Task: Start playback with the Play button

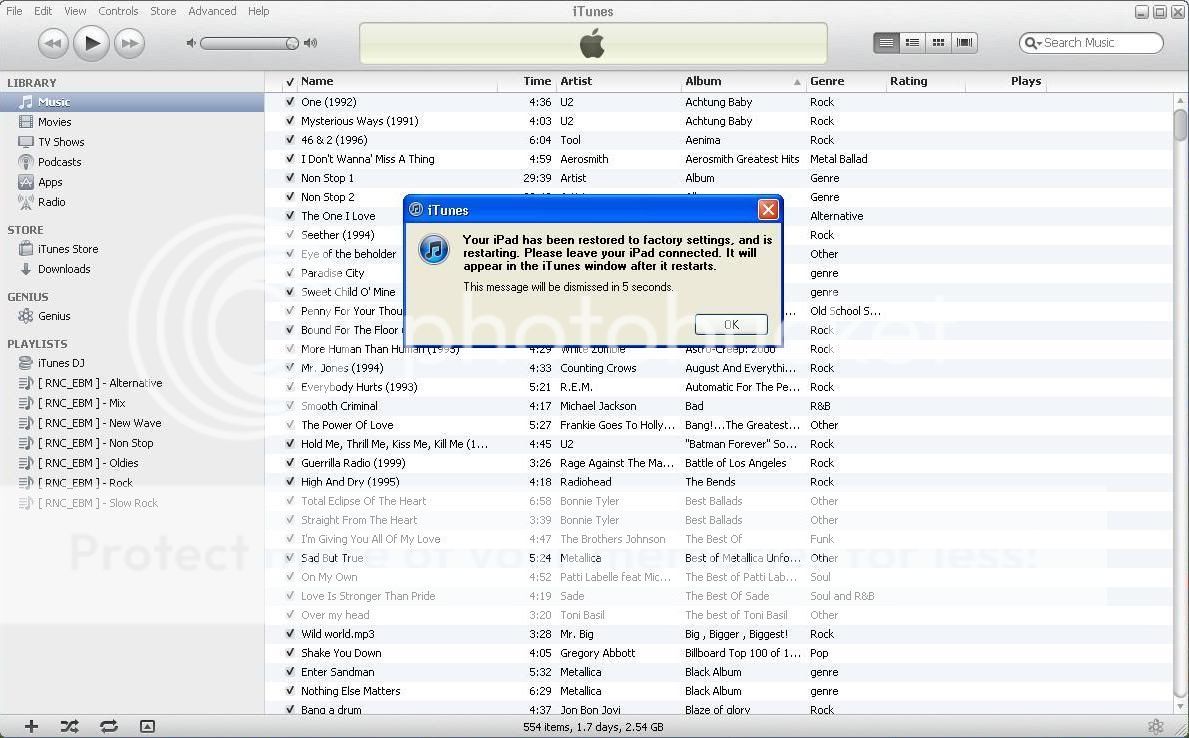Action: tap(91, 43)
